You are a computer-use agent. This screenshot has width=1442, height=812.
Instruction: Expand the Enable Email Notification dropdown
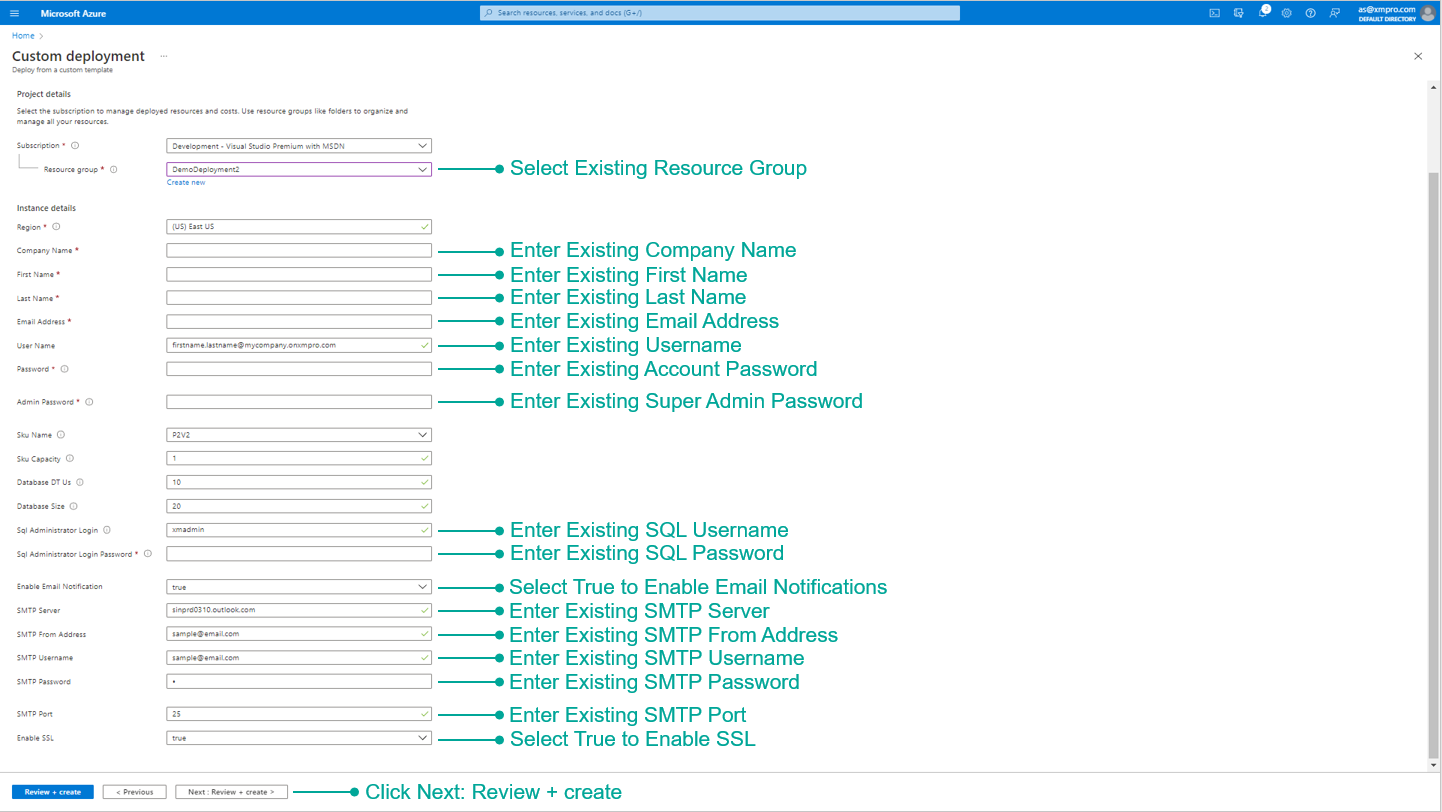299,587
